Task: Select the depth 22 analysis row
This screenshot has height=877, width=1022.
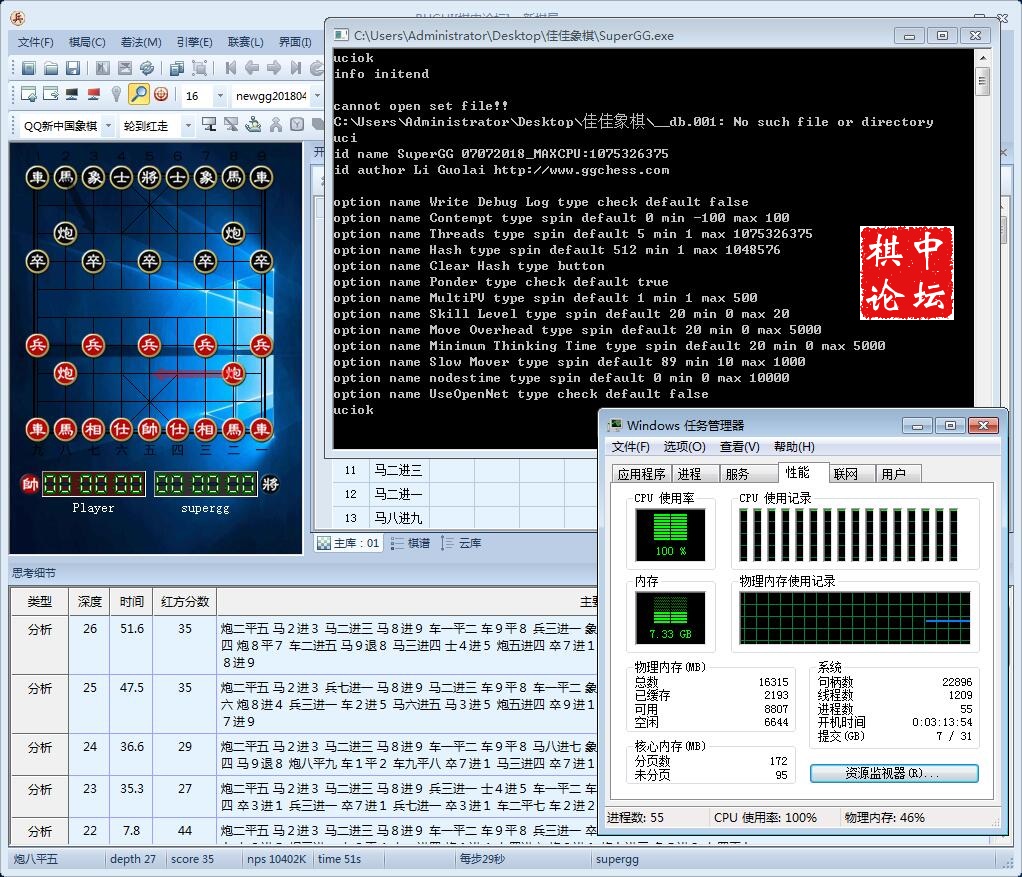Action: [x=304, y=831]
